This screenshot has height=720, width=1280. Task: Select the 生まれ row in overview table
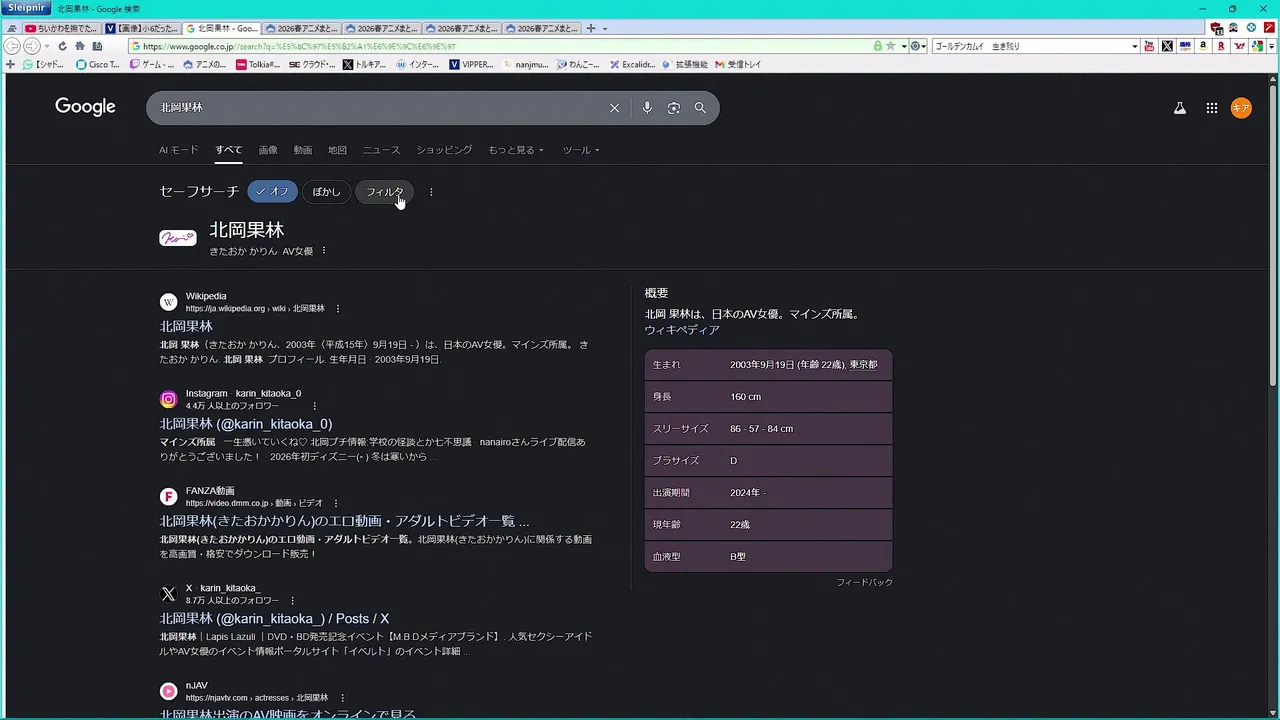click(x=768, y=365)
